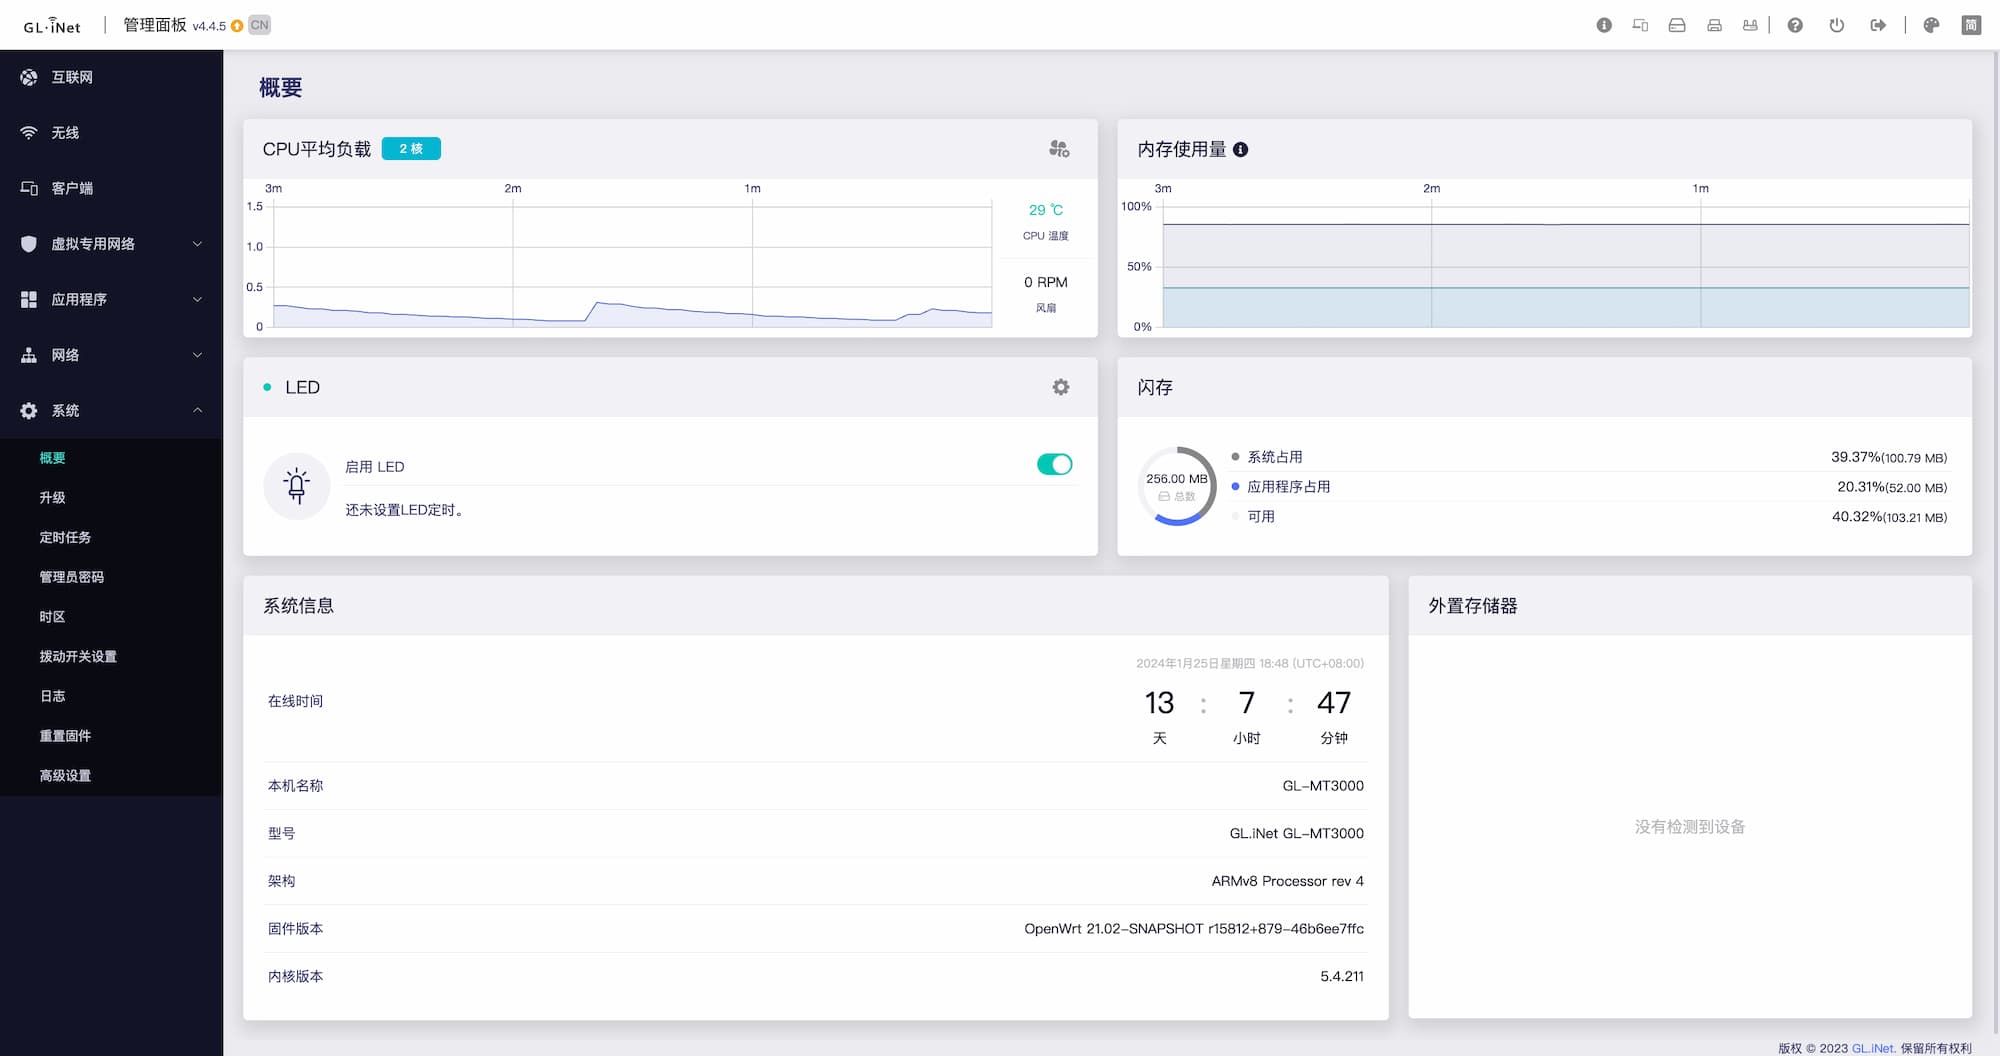2000x1056 pixels.
Task: Open the theme palette icon
Action: coord(1931,25)
